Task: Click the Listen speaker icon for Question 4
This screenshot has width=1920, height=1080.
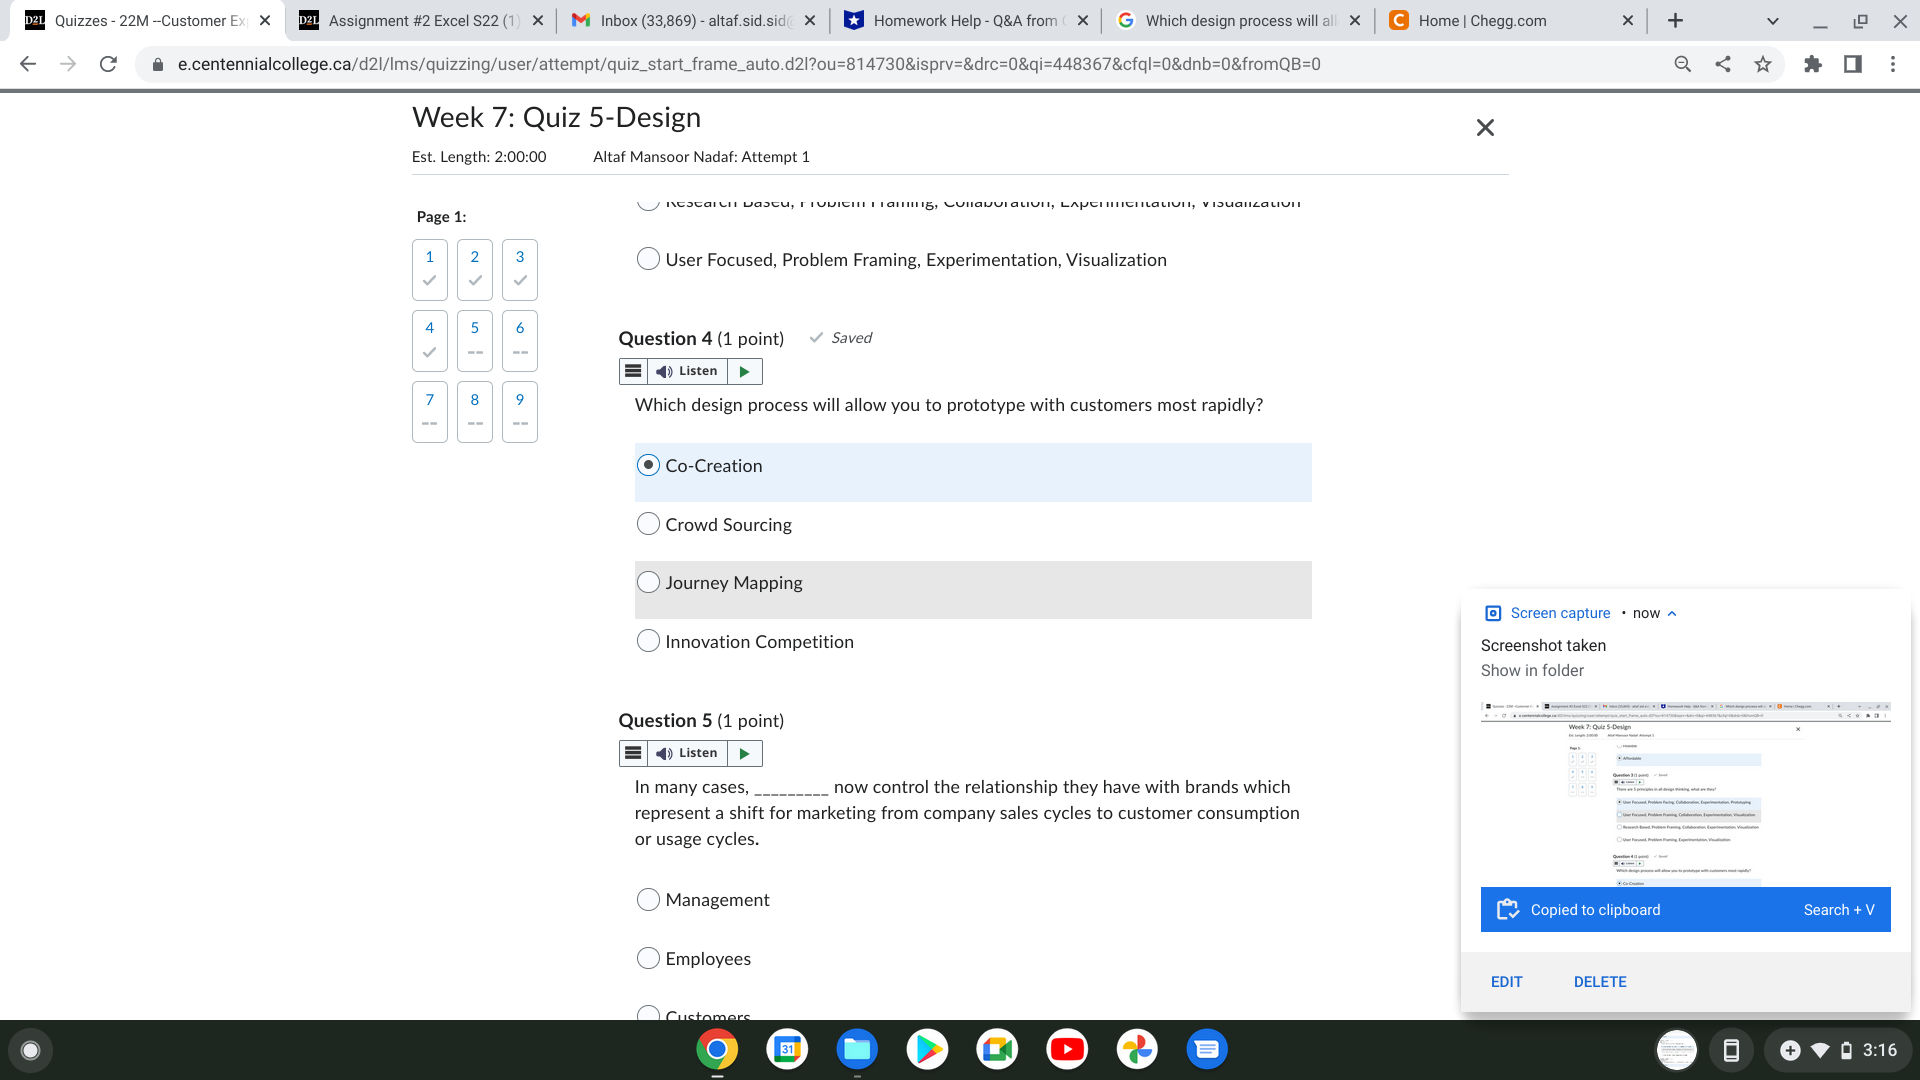Action: 662,371
